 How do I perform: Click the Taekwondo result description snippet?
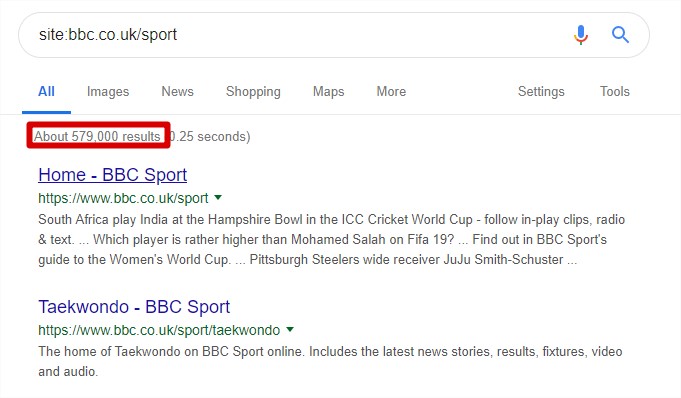click(x=330, y=361)
